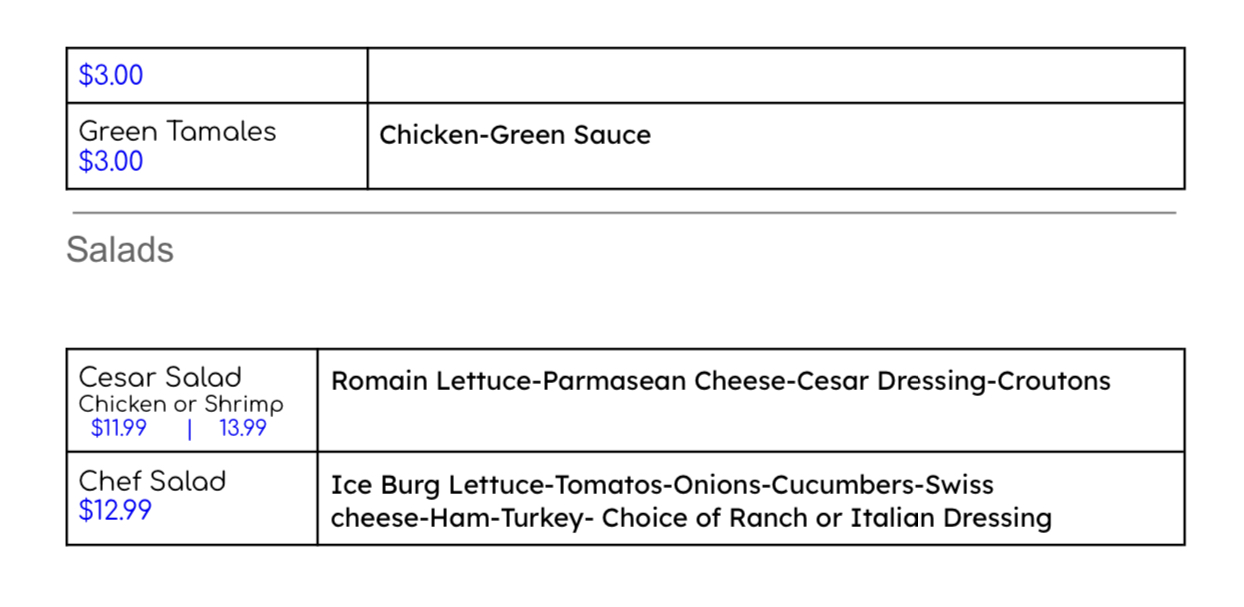
Task: Click the Chicken-Green Sauce description
Action: coord(514,135)
